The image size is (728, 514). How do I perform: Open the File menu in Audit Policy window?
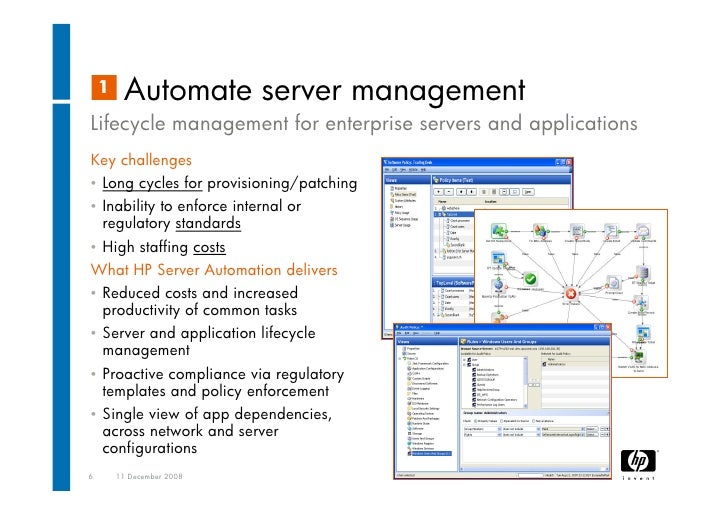tap(399, 333)
